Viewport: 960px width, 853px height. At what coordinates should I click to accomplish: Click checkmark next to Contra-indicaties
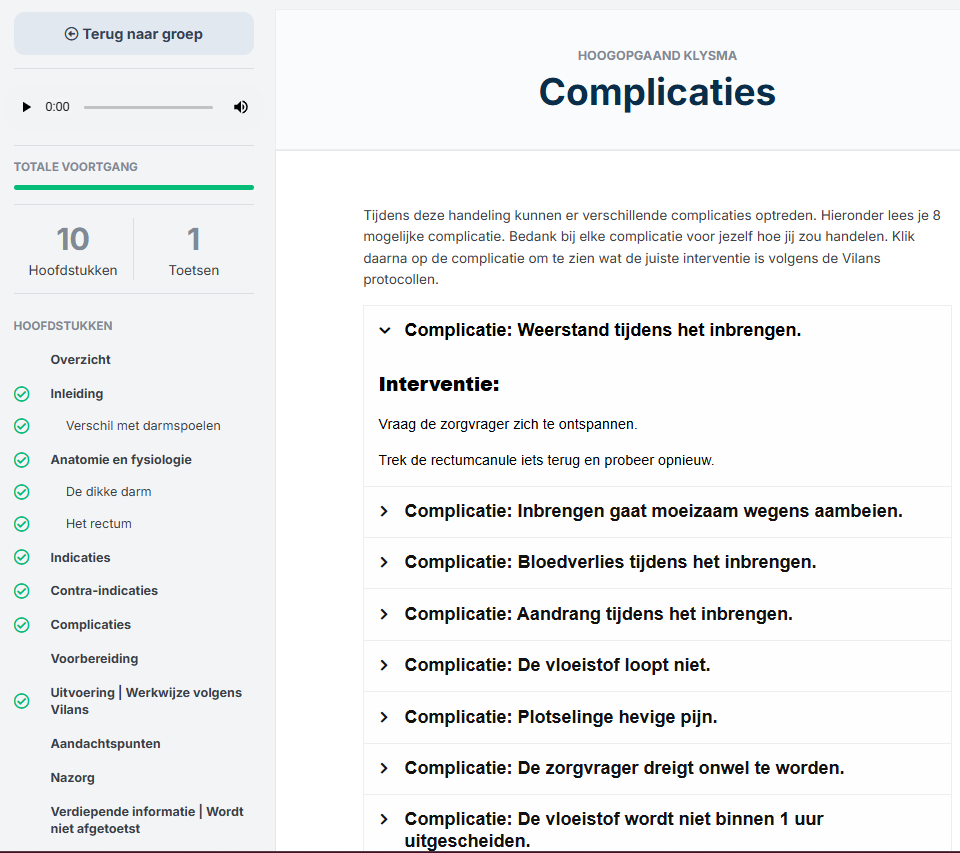click(x=22, y=591)
